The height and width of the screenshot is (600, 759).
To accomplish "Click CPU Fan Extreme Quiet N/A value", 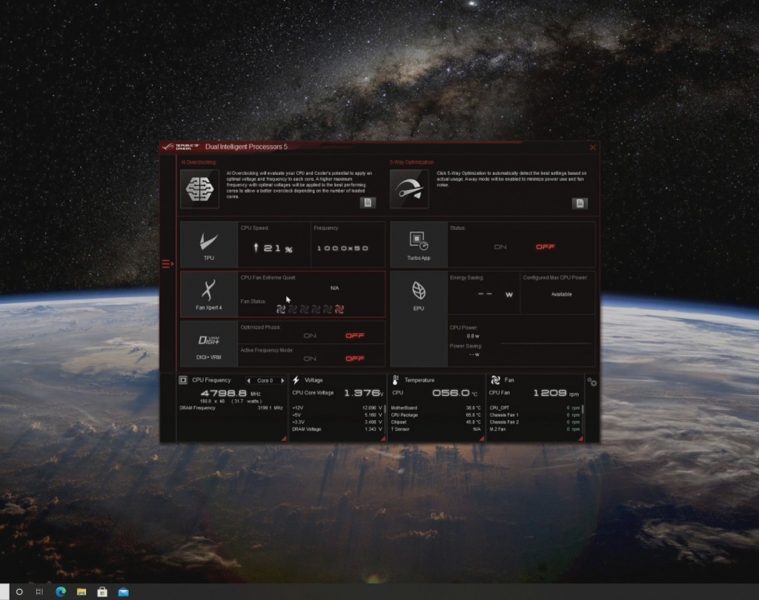I will [x=334, y=288].
